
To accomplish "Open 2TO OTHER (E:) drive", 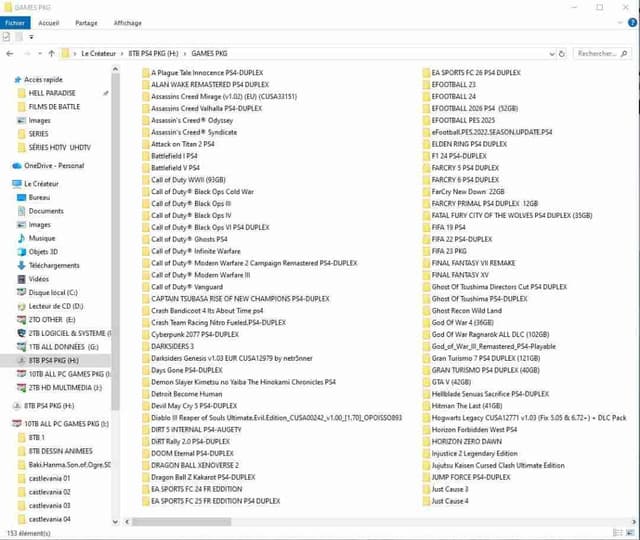I will click(x=52, y=320).
